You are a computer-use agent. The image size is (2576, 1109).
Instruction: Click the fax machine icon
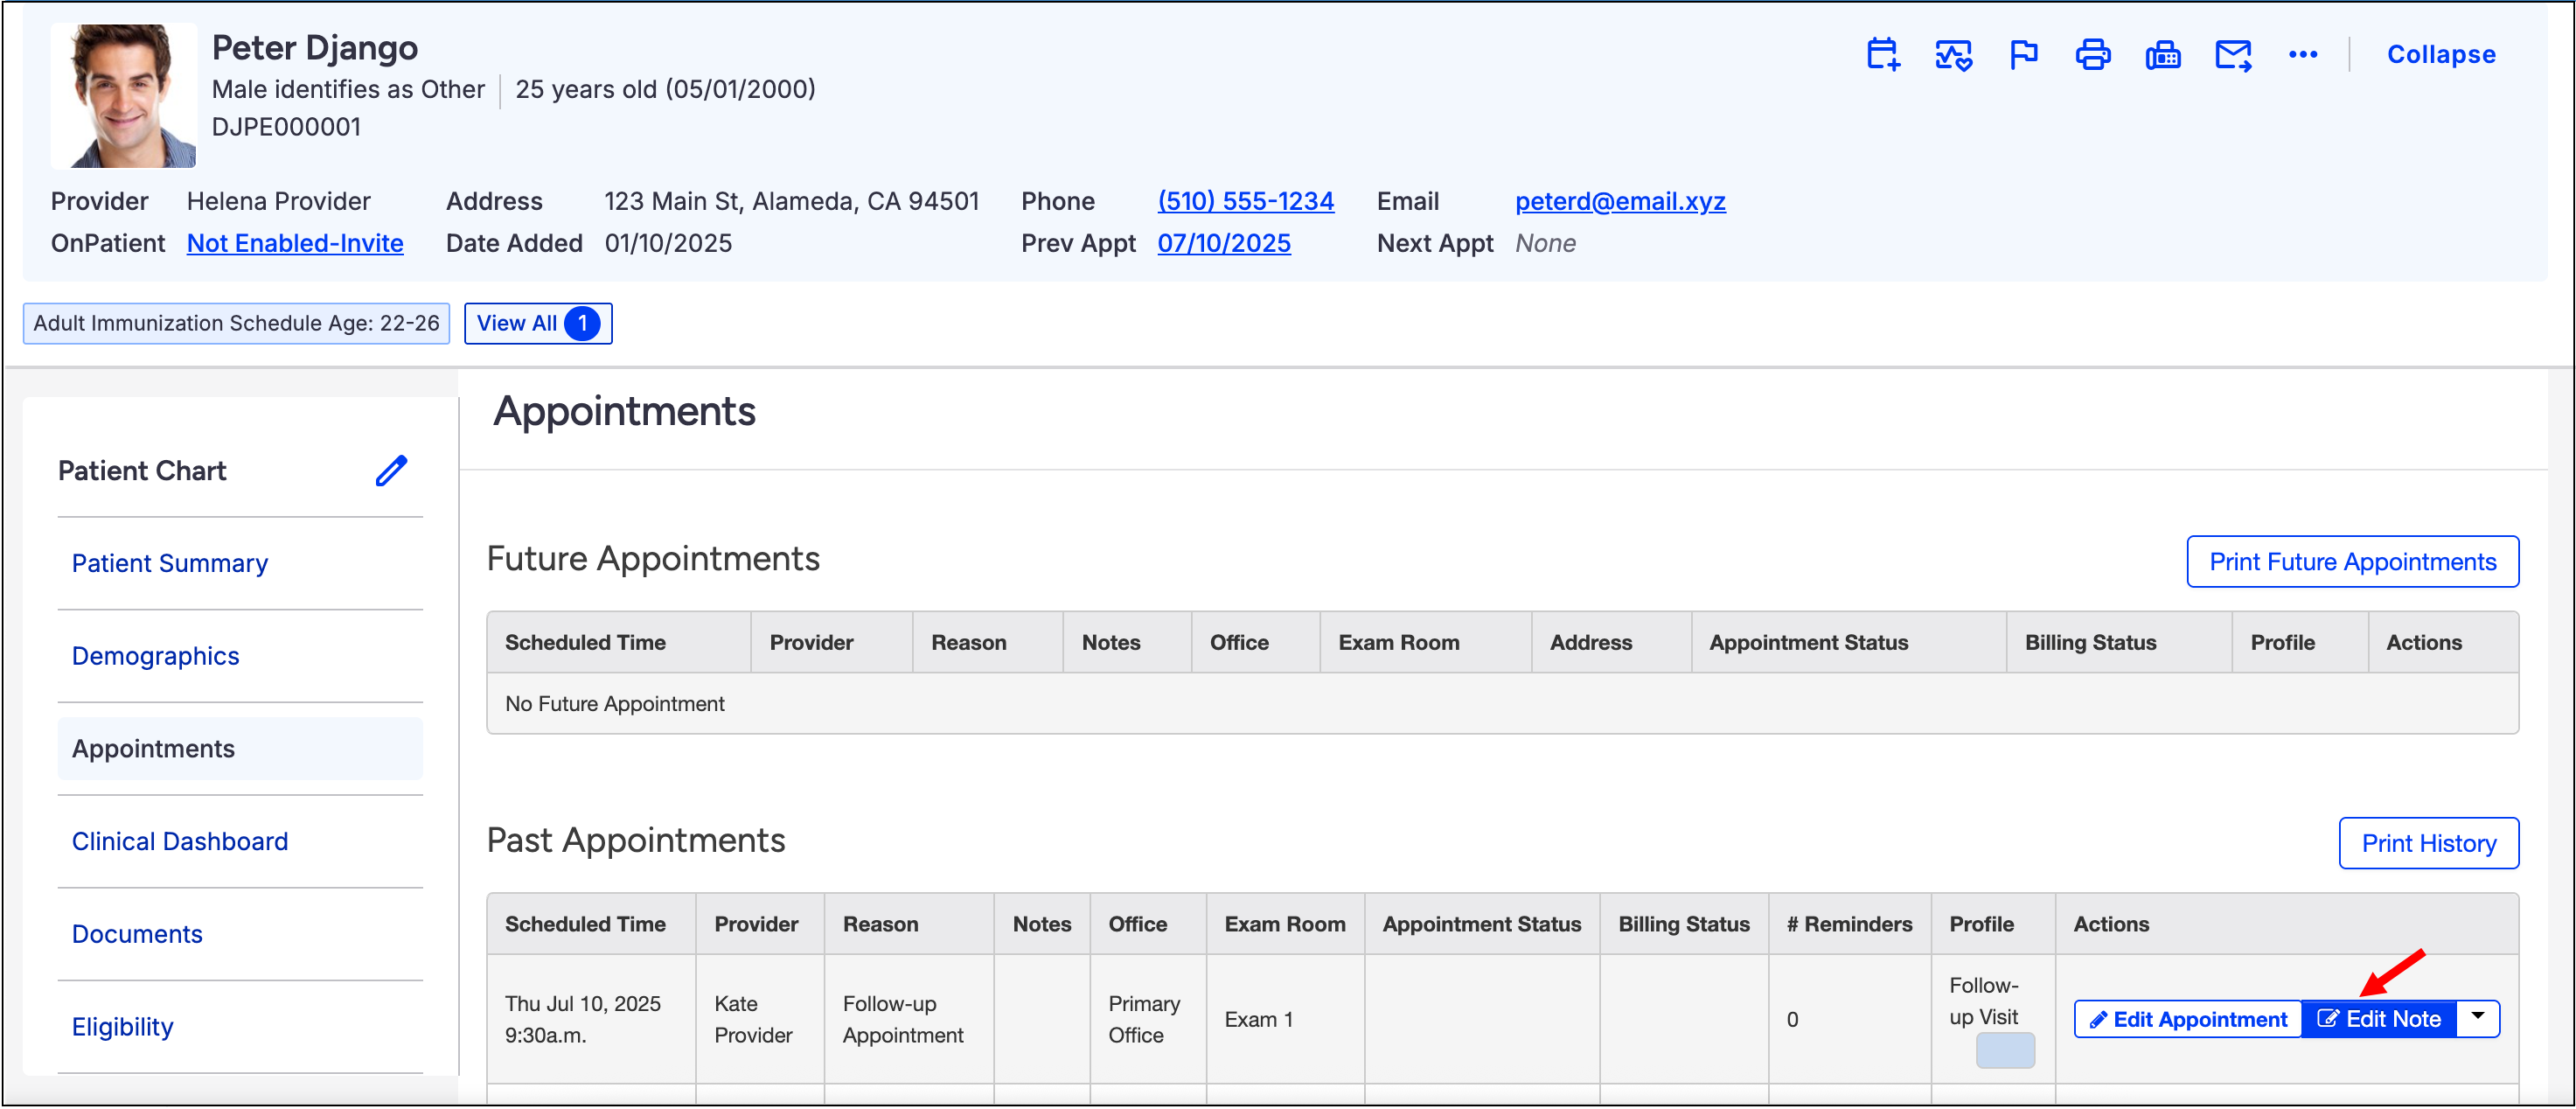click(2162, 55)
